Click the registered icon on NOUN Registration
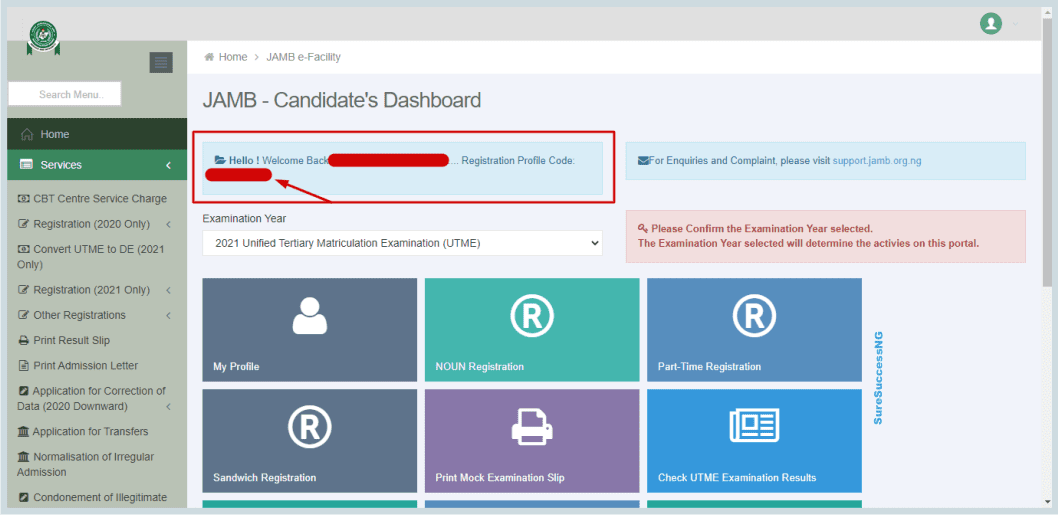The image size is (1058, 515). 532,315
